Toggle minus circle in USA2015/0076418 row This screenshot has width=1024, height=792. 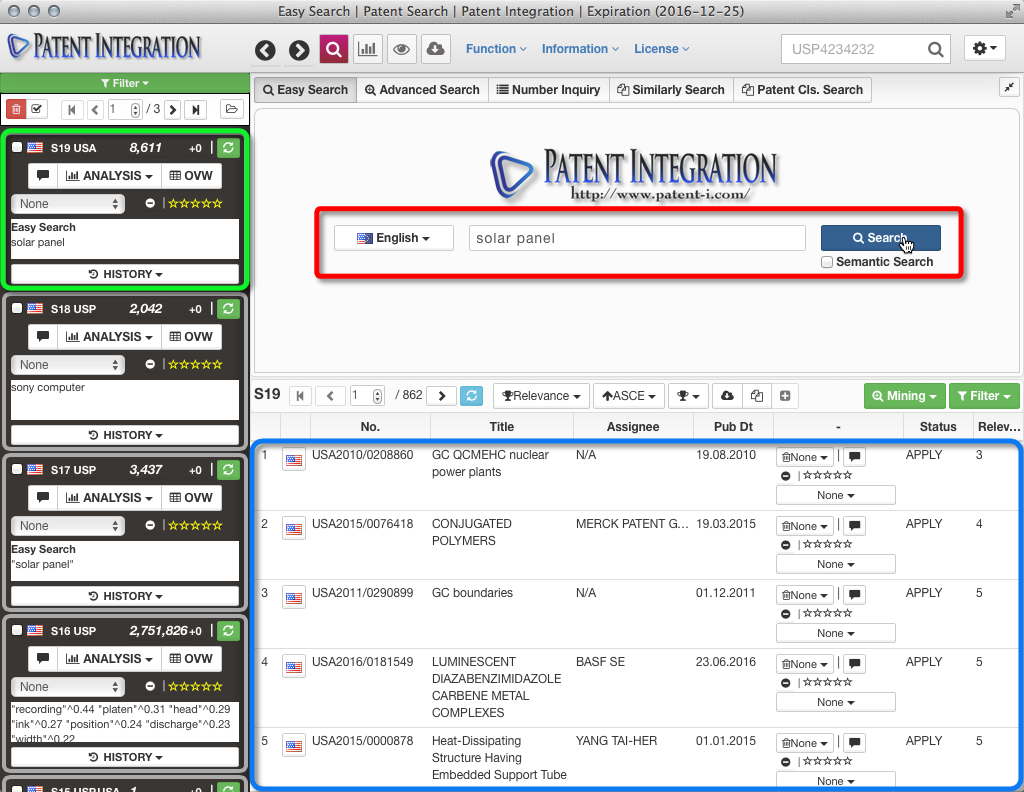(786, 545)
